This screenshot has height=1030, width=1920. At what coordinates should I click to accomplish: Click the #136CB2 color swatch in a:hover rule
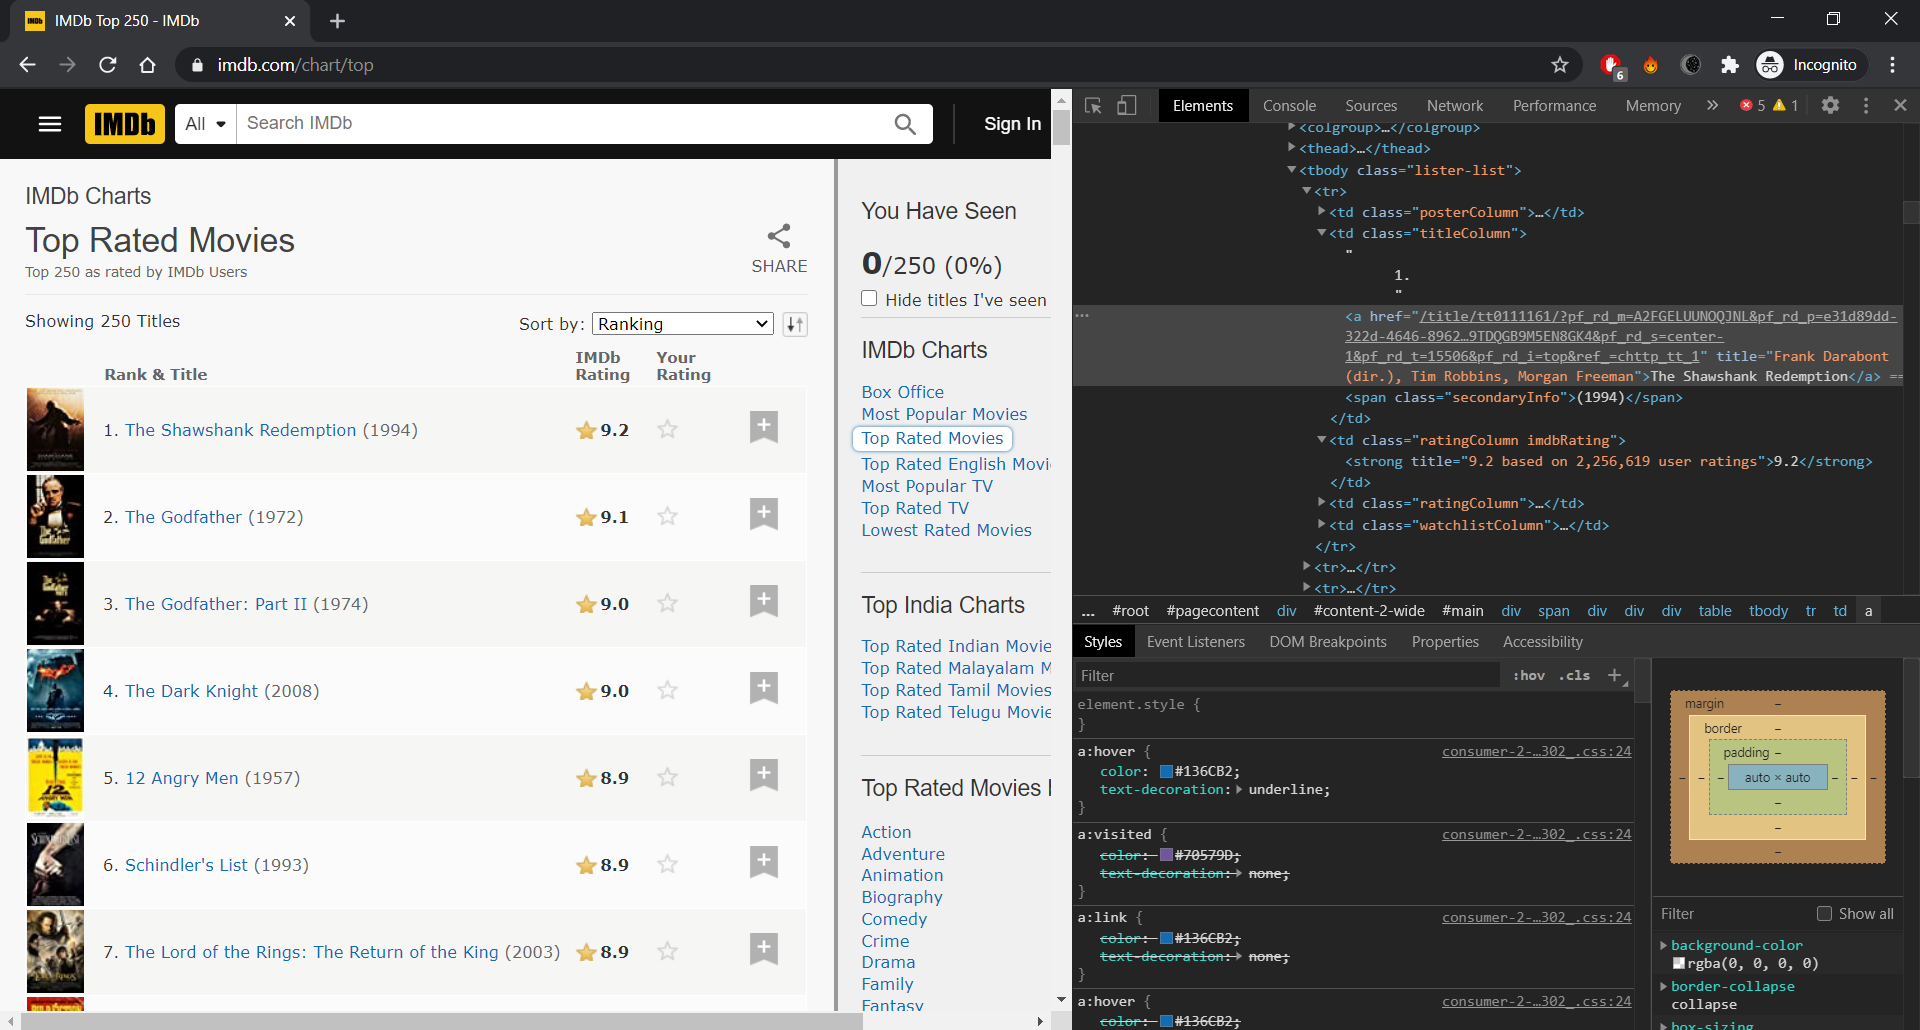(x=1166, y=771)
